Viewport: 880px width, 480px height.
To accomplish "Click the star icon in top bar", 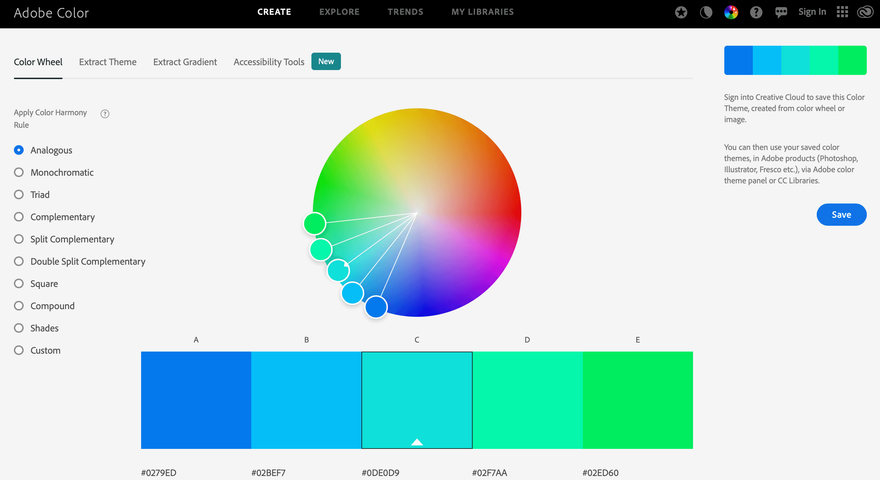I will (x=681, y=12).
